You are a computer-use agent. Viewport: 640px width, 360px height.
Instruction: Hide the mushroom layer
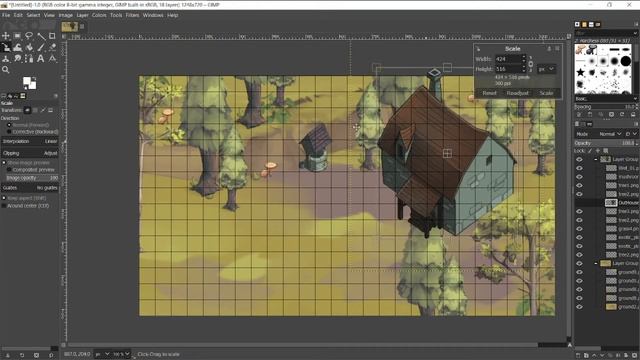coord(579,177)
